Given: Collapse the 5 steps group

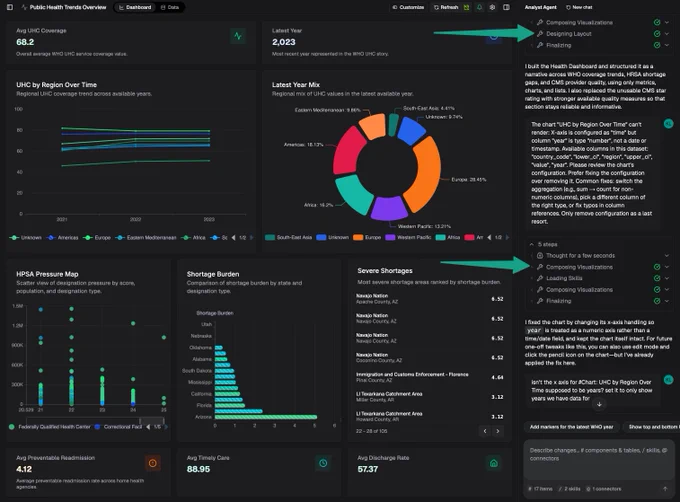Looking at the screenshot, I should (x=532, y=244).
